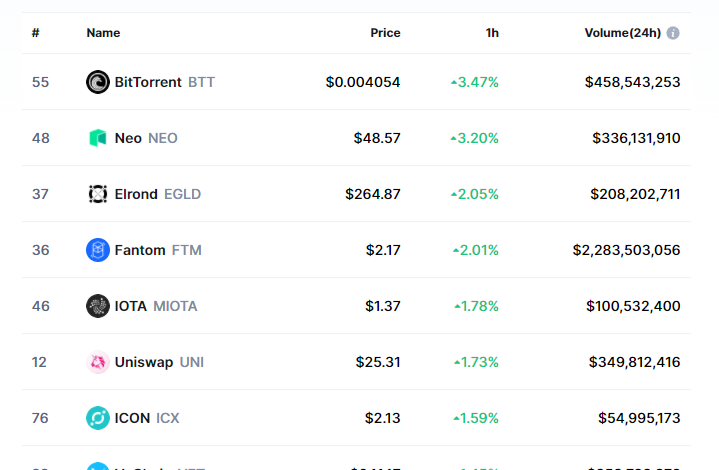
Task: Click the Neo green logo icon
Action: pyautogui.click(x=98, y=138)
